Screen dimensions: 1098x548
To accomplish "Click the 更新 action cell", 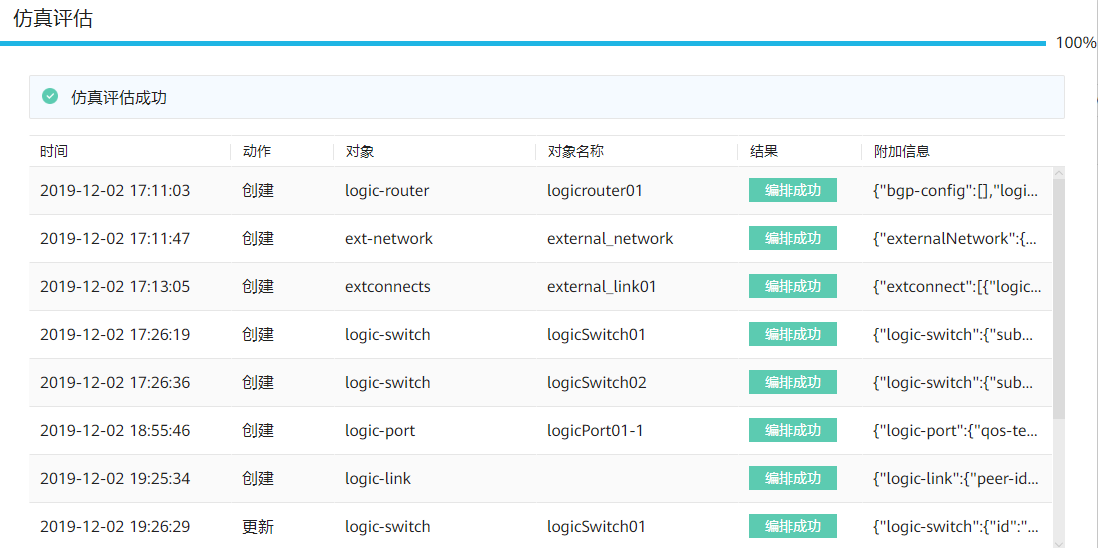I will click(257, 526).
